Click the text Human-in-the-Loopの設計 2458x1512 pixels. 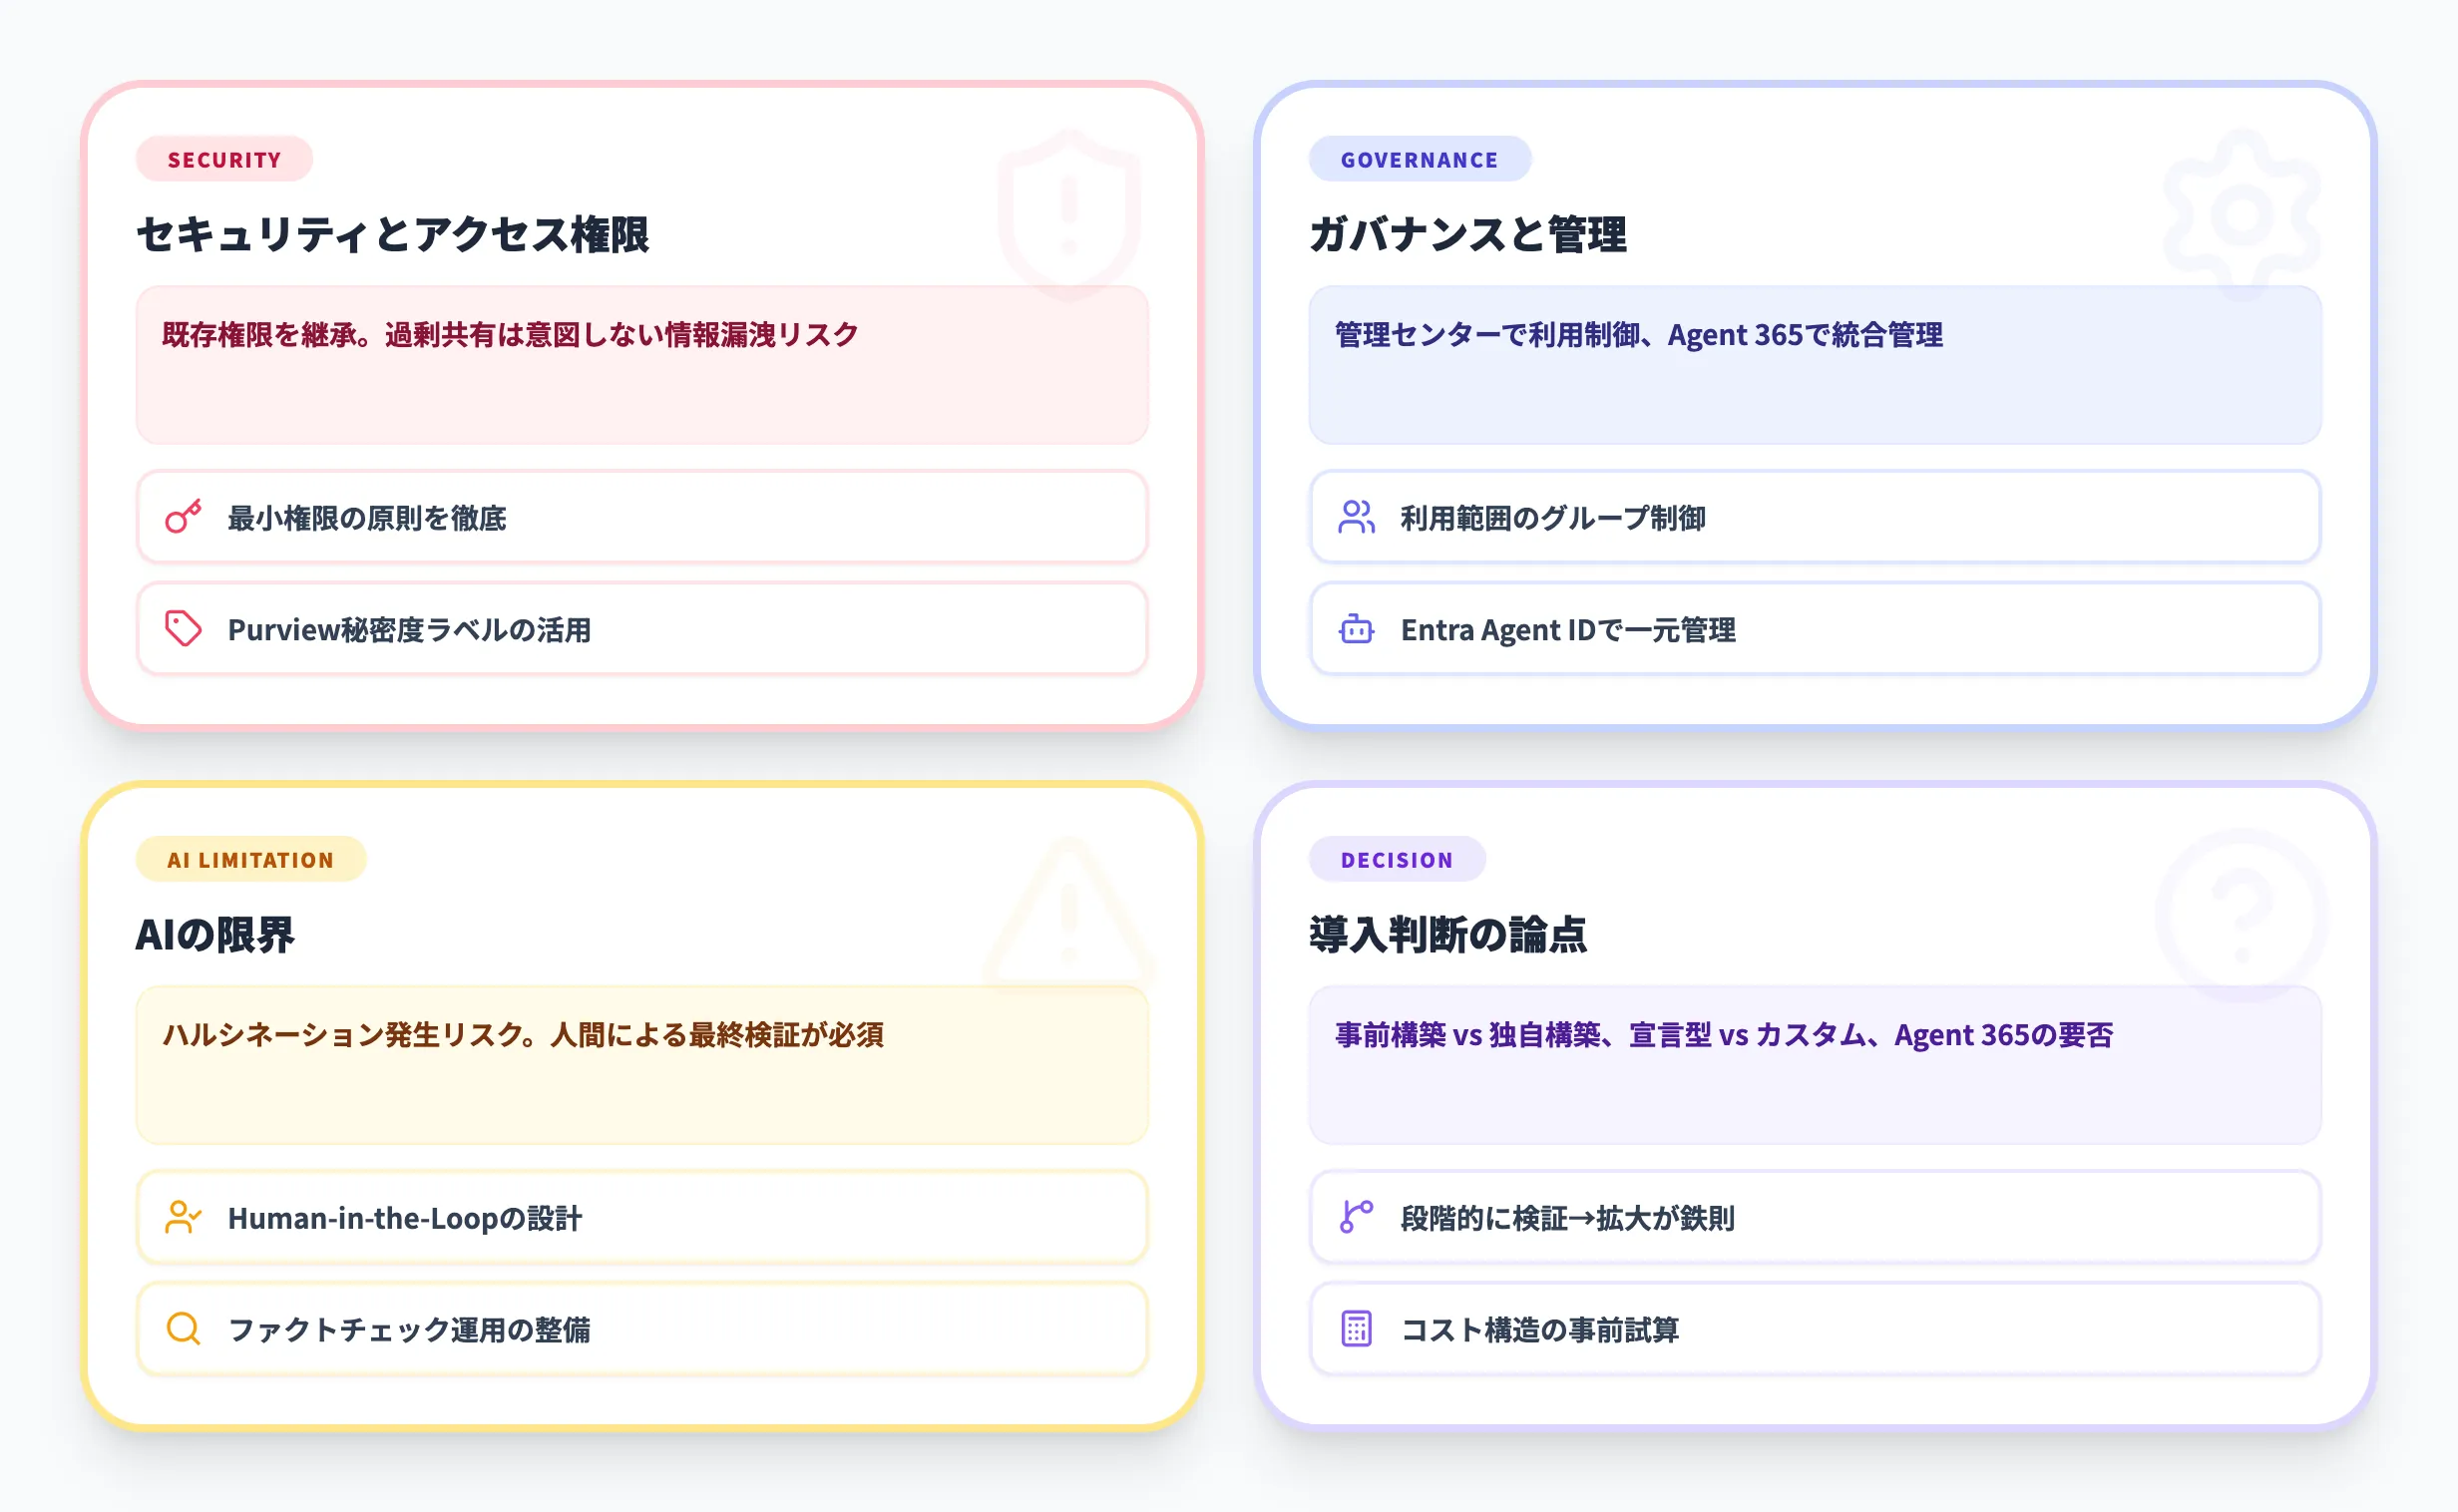pos(404,1218)
